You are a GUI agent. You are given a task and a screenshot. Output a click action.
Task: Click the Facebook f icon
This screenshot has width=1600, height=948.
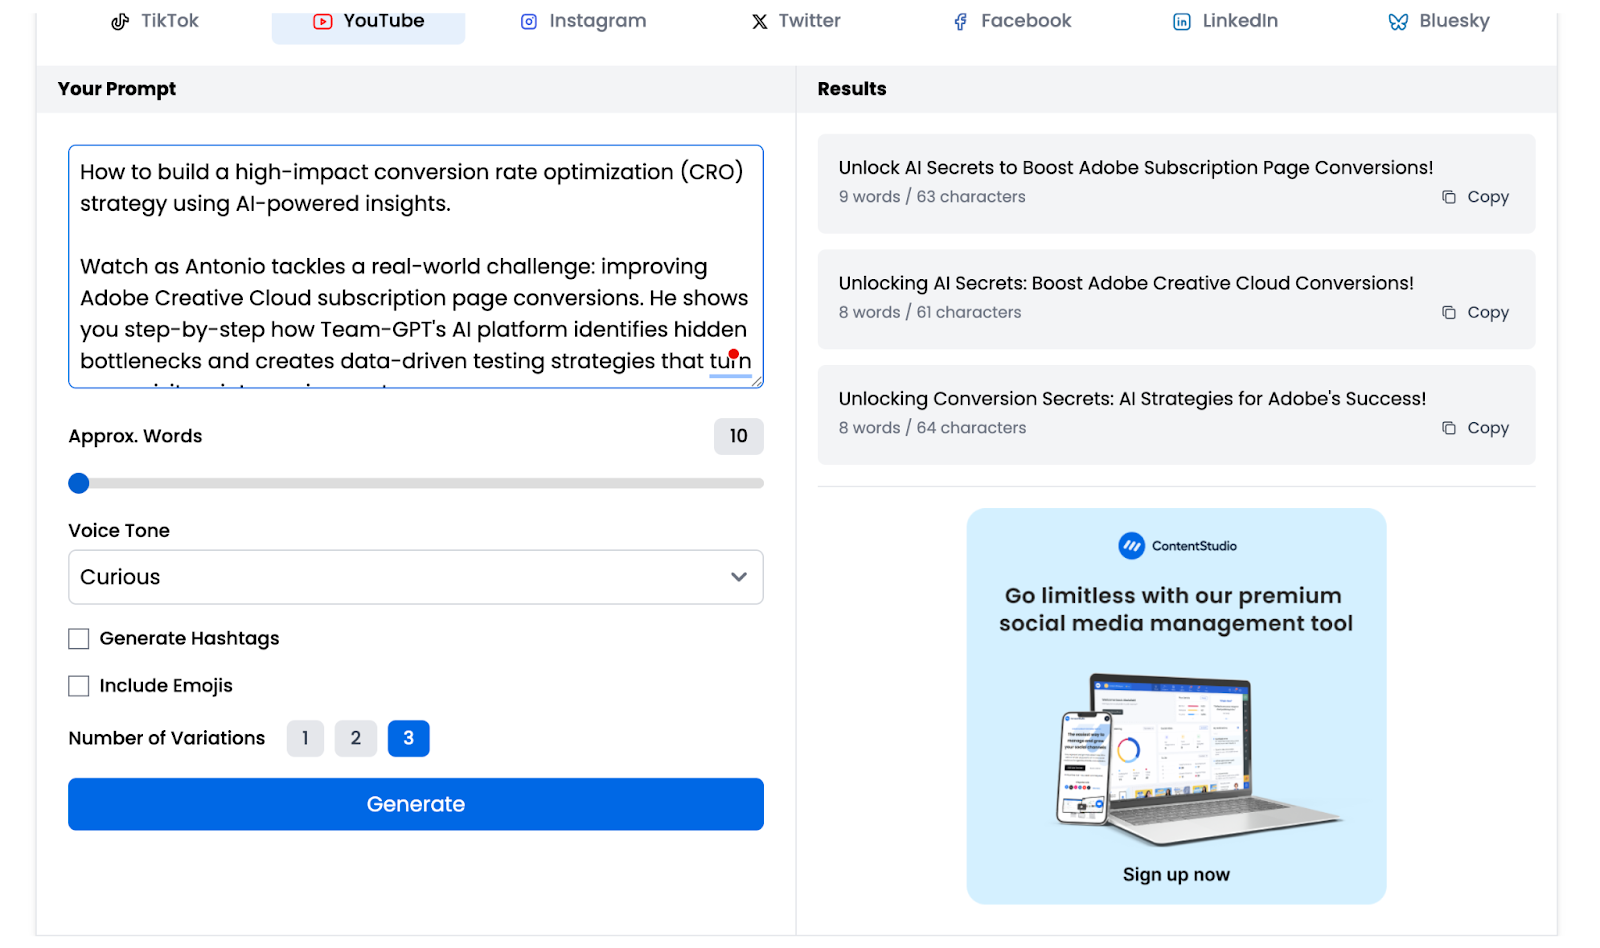[x=961, y=21]
